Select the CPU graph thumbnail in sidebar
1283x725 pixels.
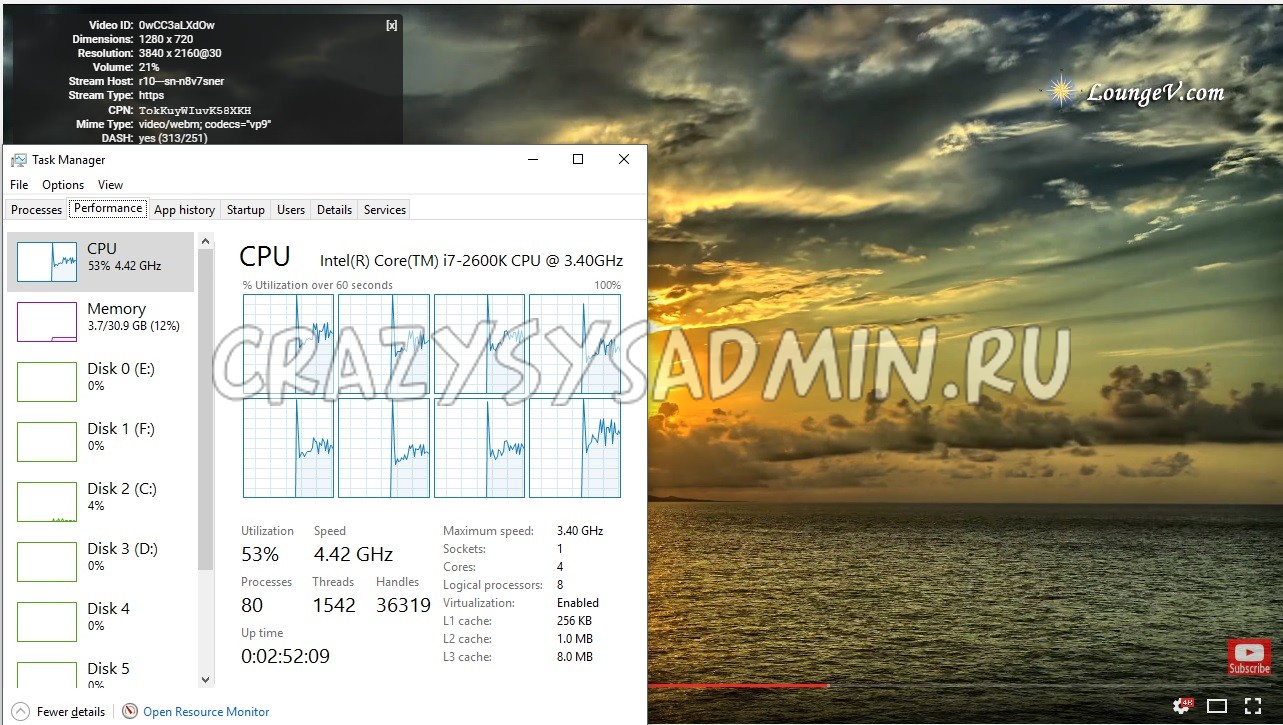(47, 261)
